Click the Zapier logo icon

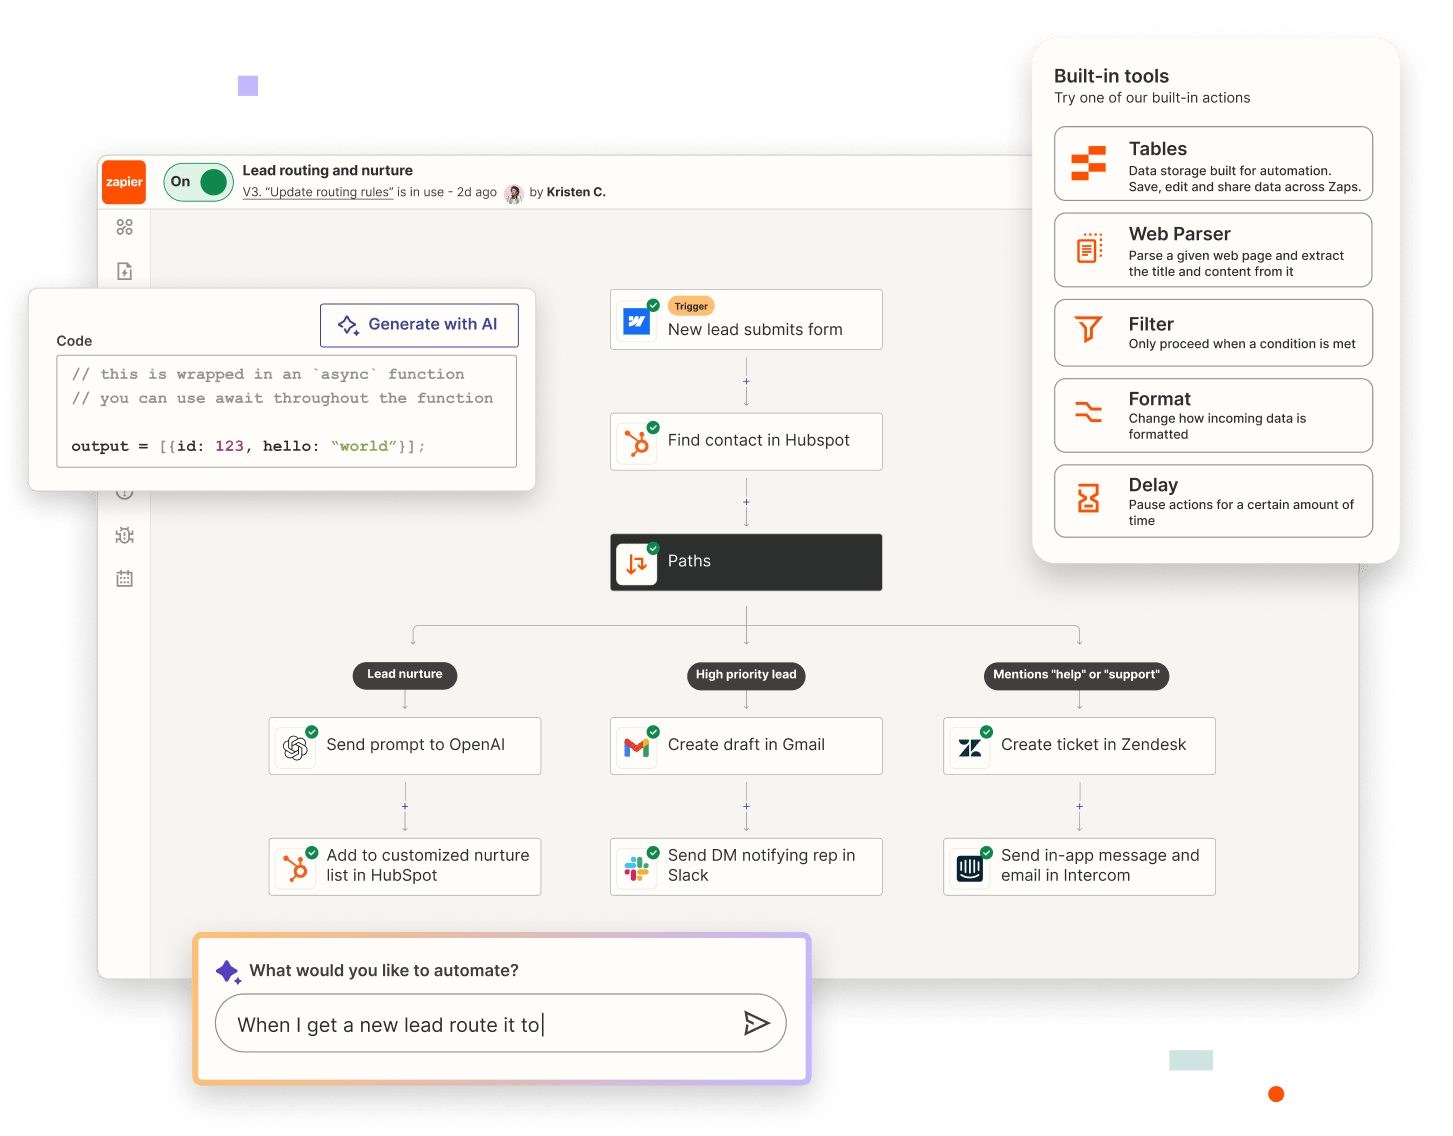tap(124, 182)
